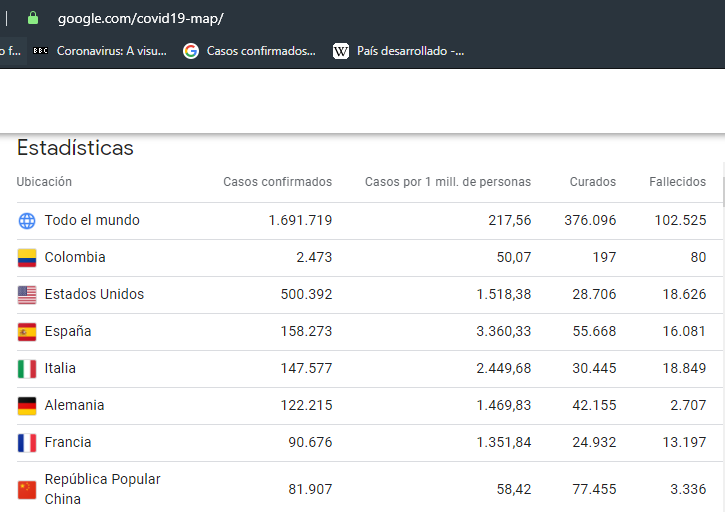The image size is (725, 512).
Task: Click world confirmed cases value 1.691.719
Action: click(x=300, y=220)
